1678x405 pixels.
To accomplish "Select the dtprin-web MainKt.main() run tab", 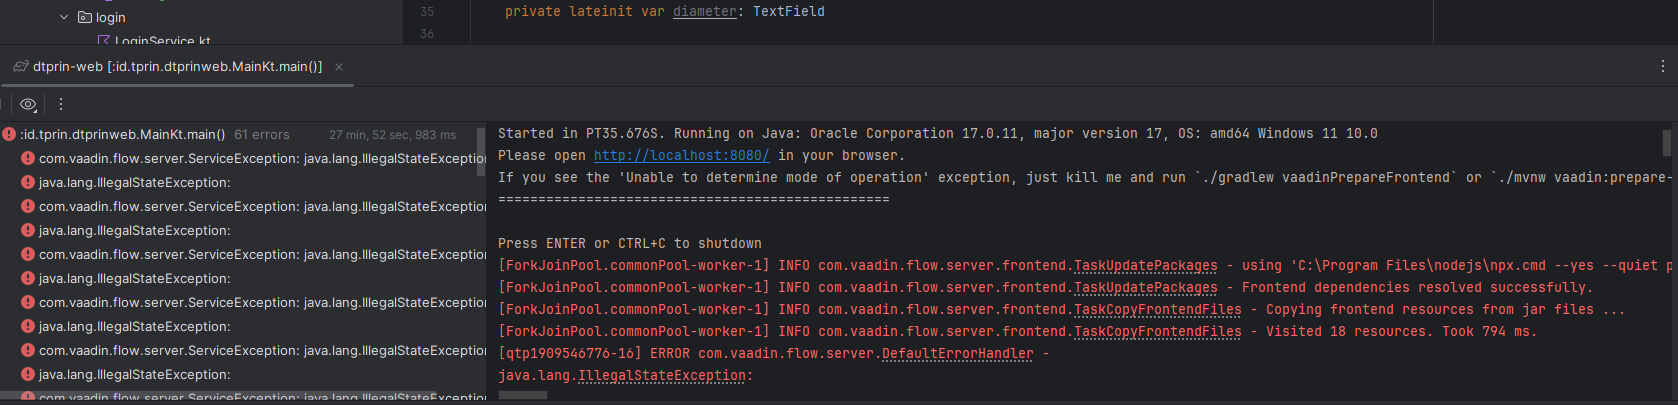I will [x=177, y=67].
